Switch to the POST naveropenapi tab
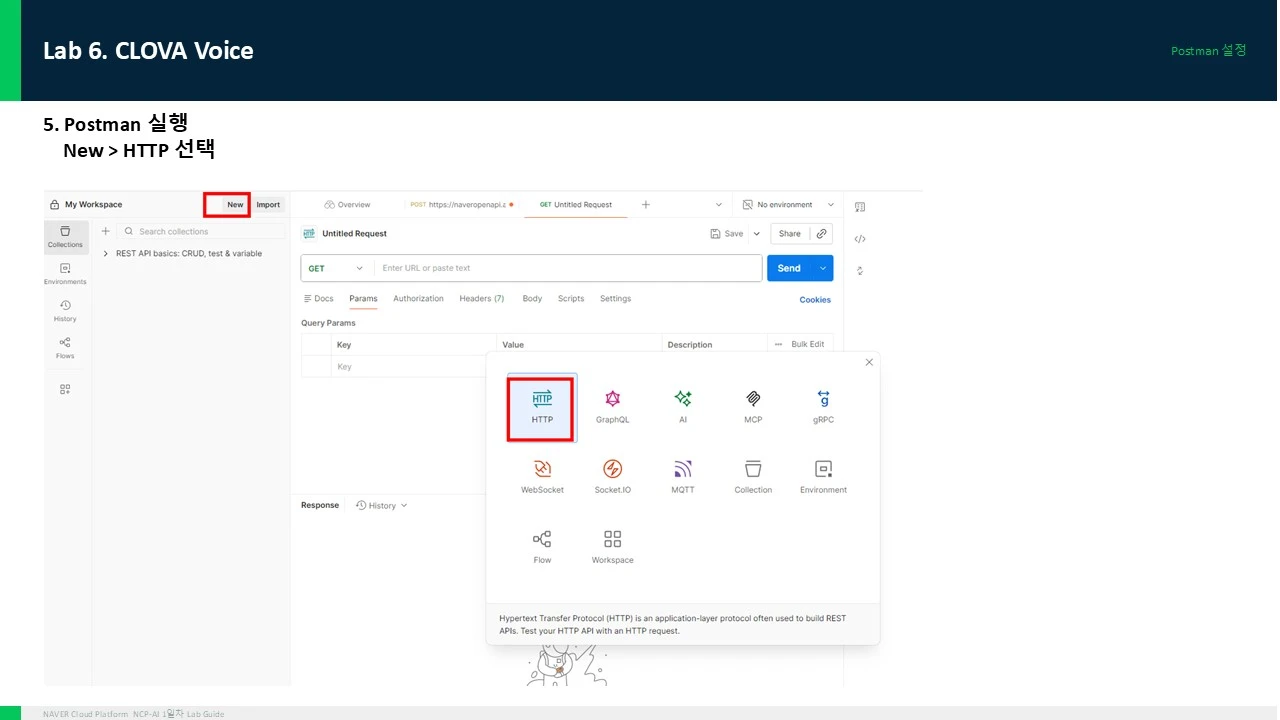1280x720 pixels. [x=461, y=204]
